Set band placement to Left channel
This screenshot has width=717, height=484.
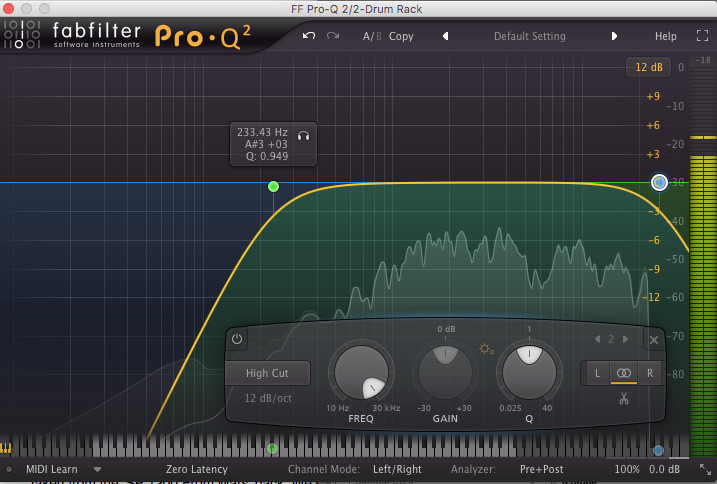click(x=597, y=373)
